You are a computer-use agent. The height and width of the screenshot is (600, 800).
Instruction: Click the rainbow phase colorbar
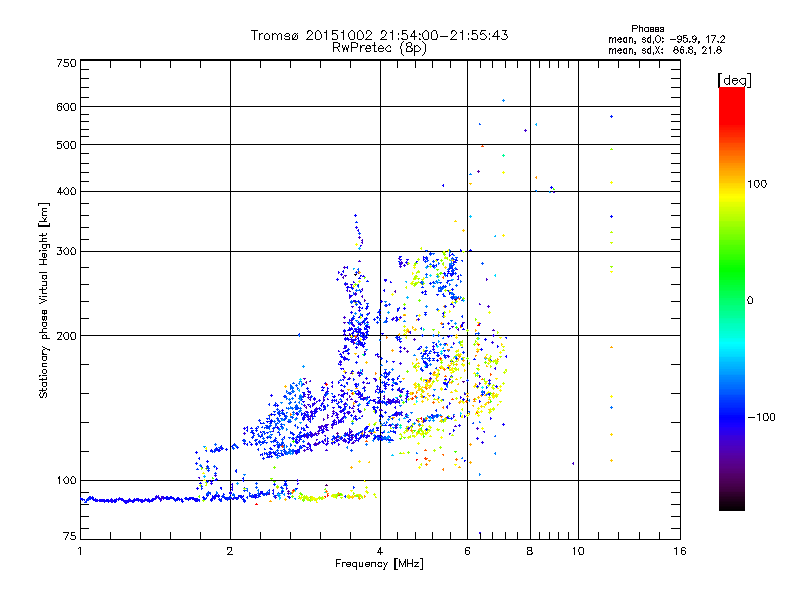[732, 298]
